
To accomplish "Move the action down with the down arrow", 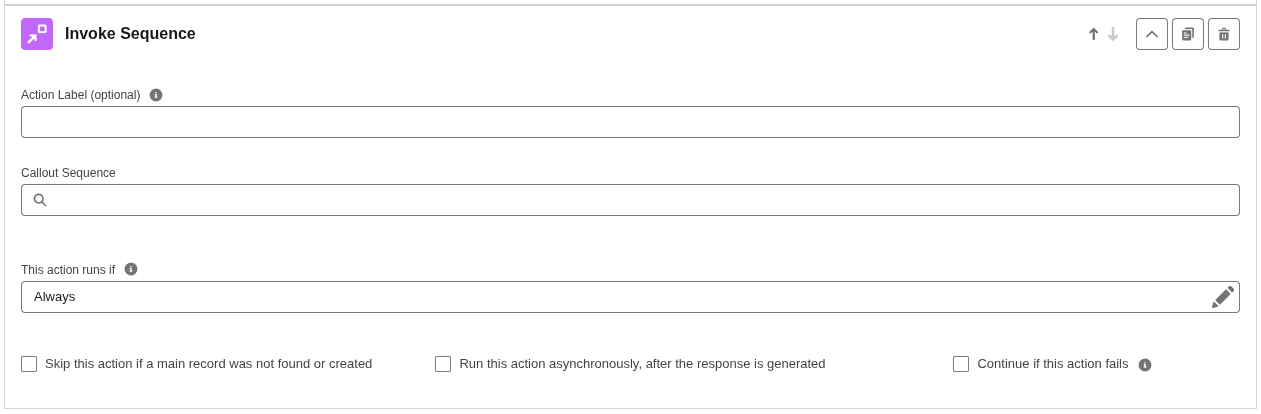I will pos(1113,34).
